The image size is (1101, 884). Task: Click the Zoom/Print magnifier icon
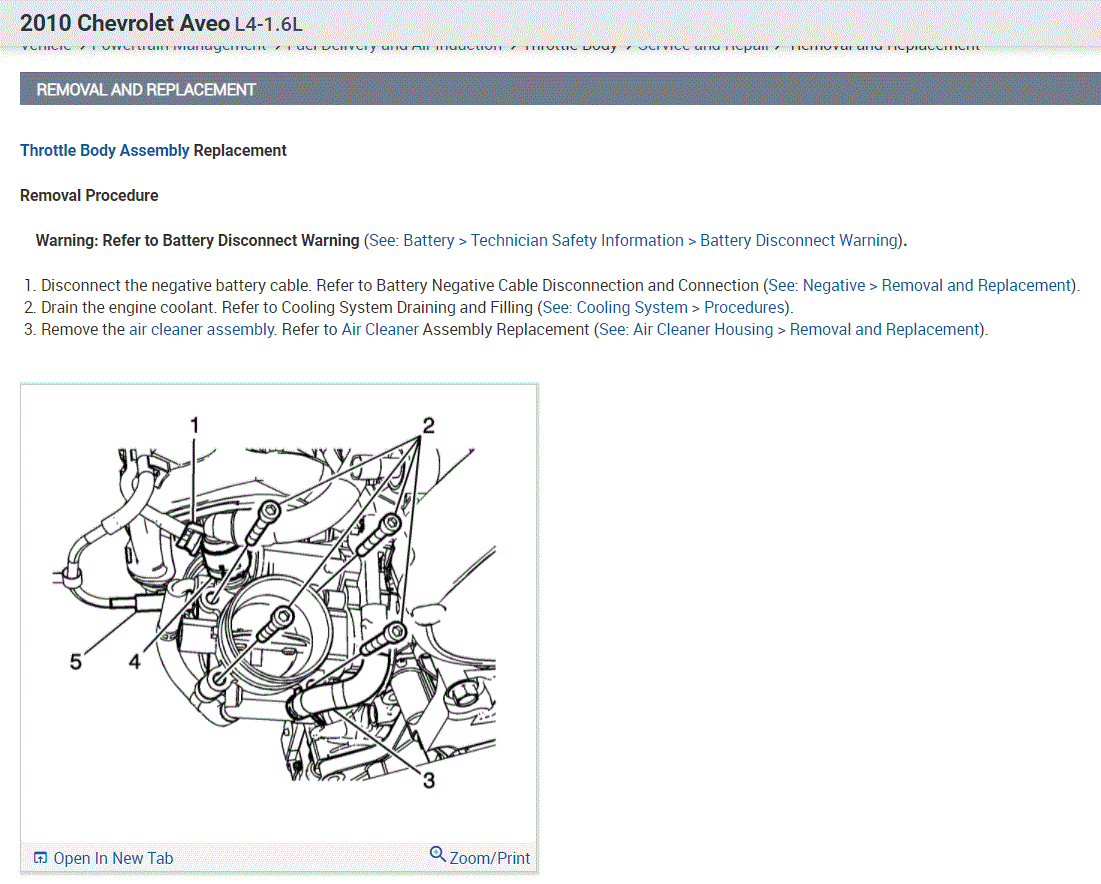[437, 855]
